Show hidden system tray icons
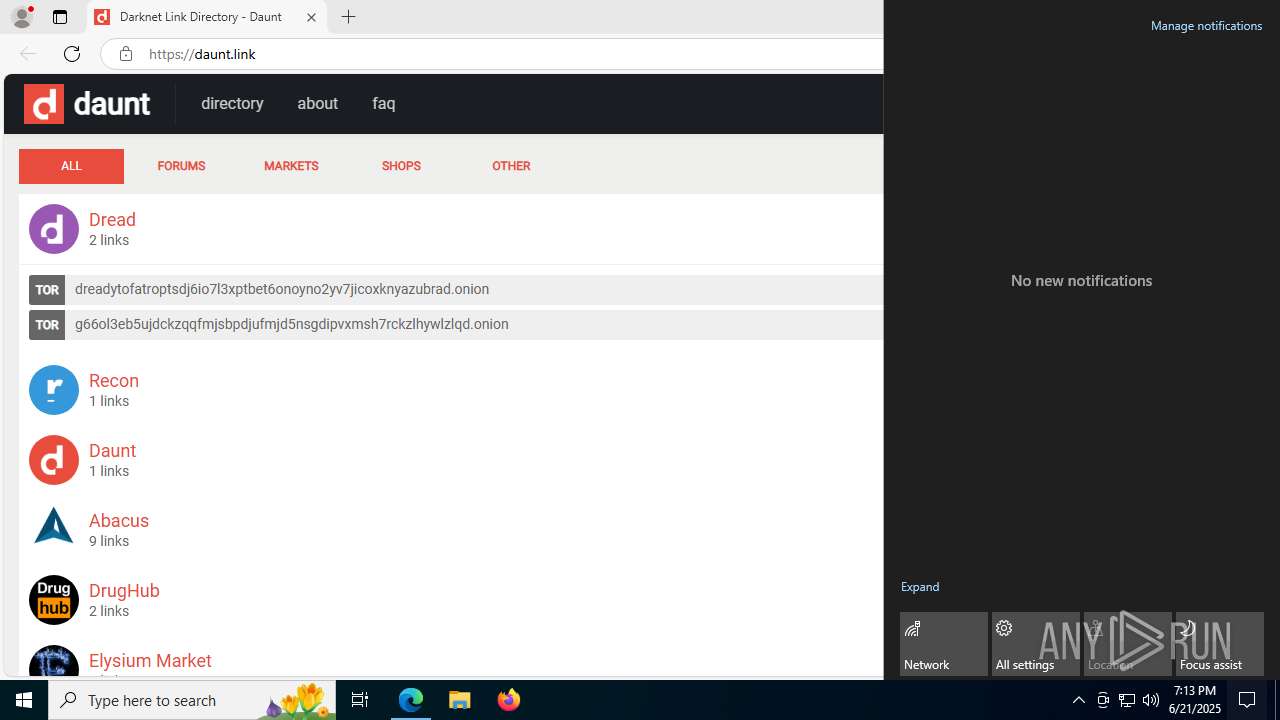 pos(1078,700)
